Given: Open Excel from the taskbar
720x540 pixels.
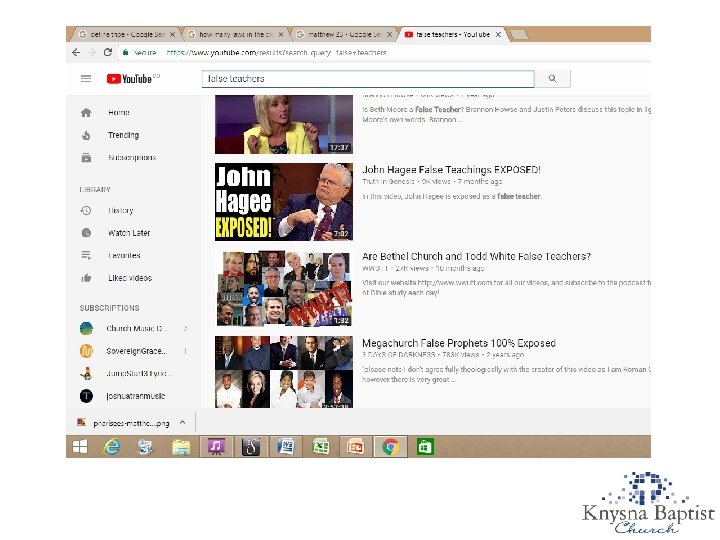Looking at the screenshot, I should point(321,446).
